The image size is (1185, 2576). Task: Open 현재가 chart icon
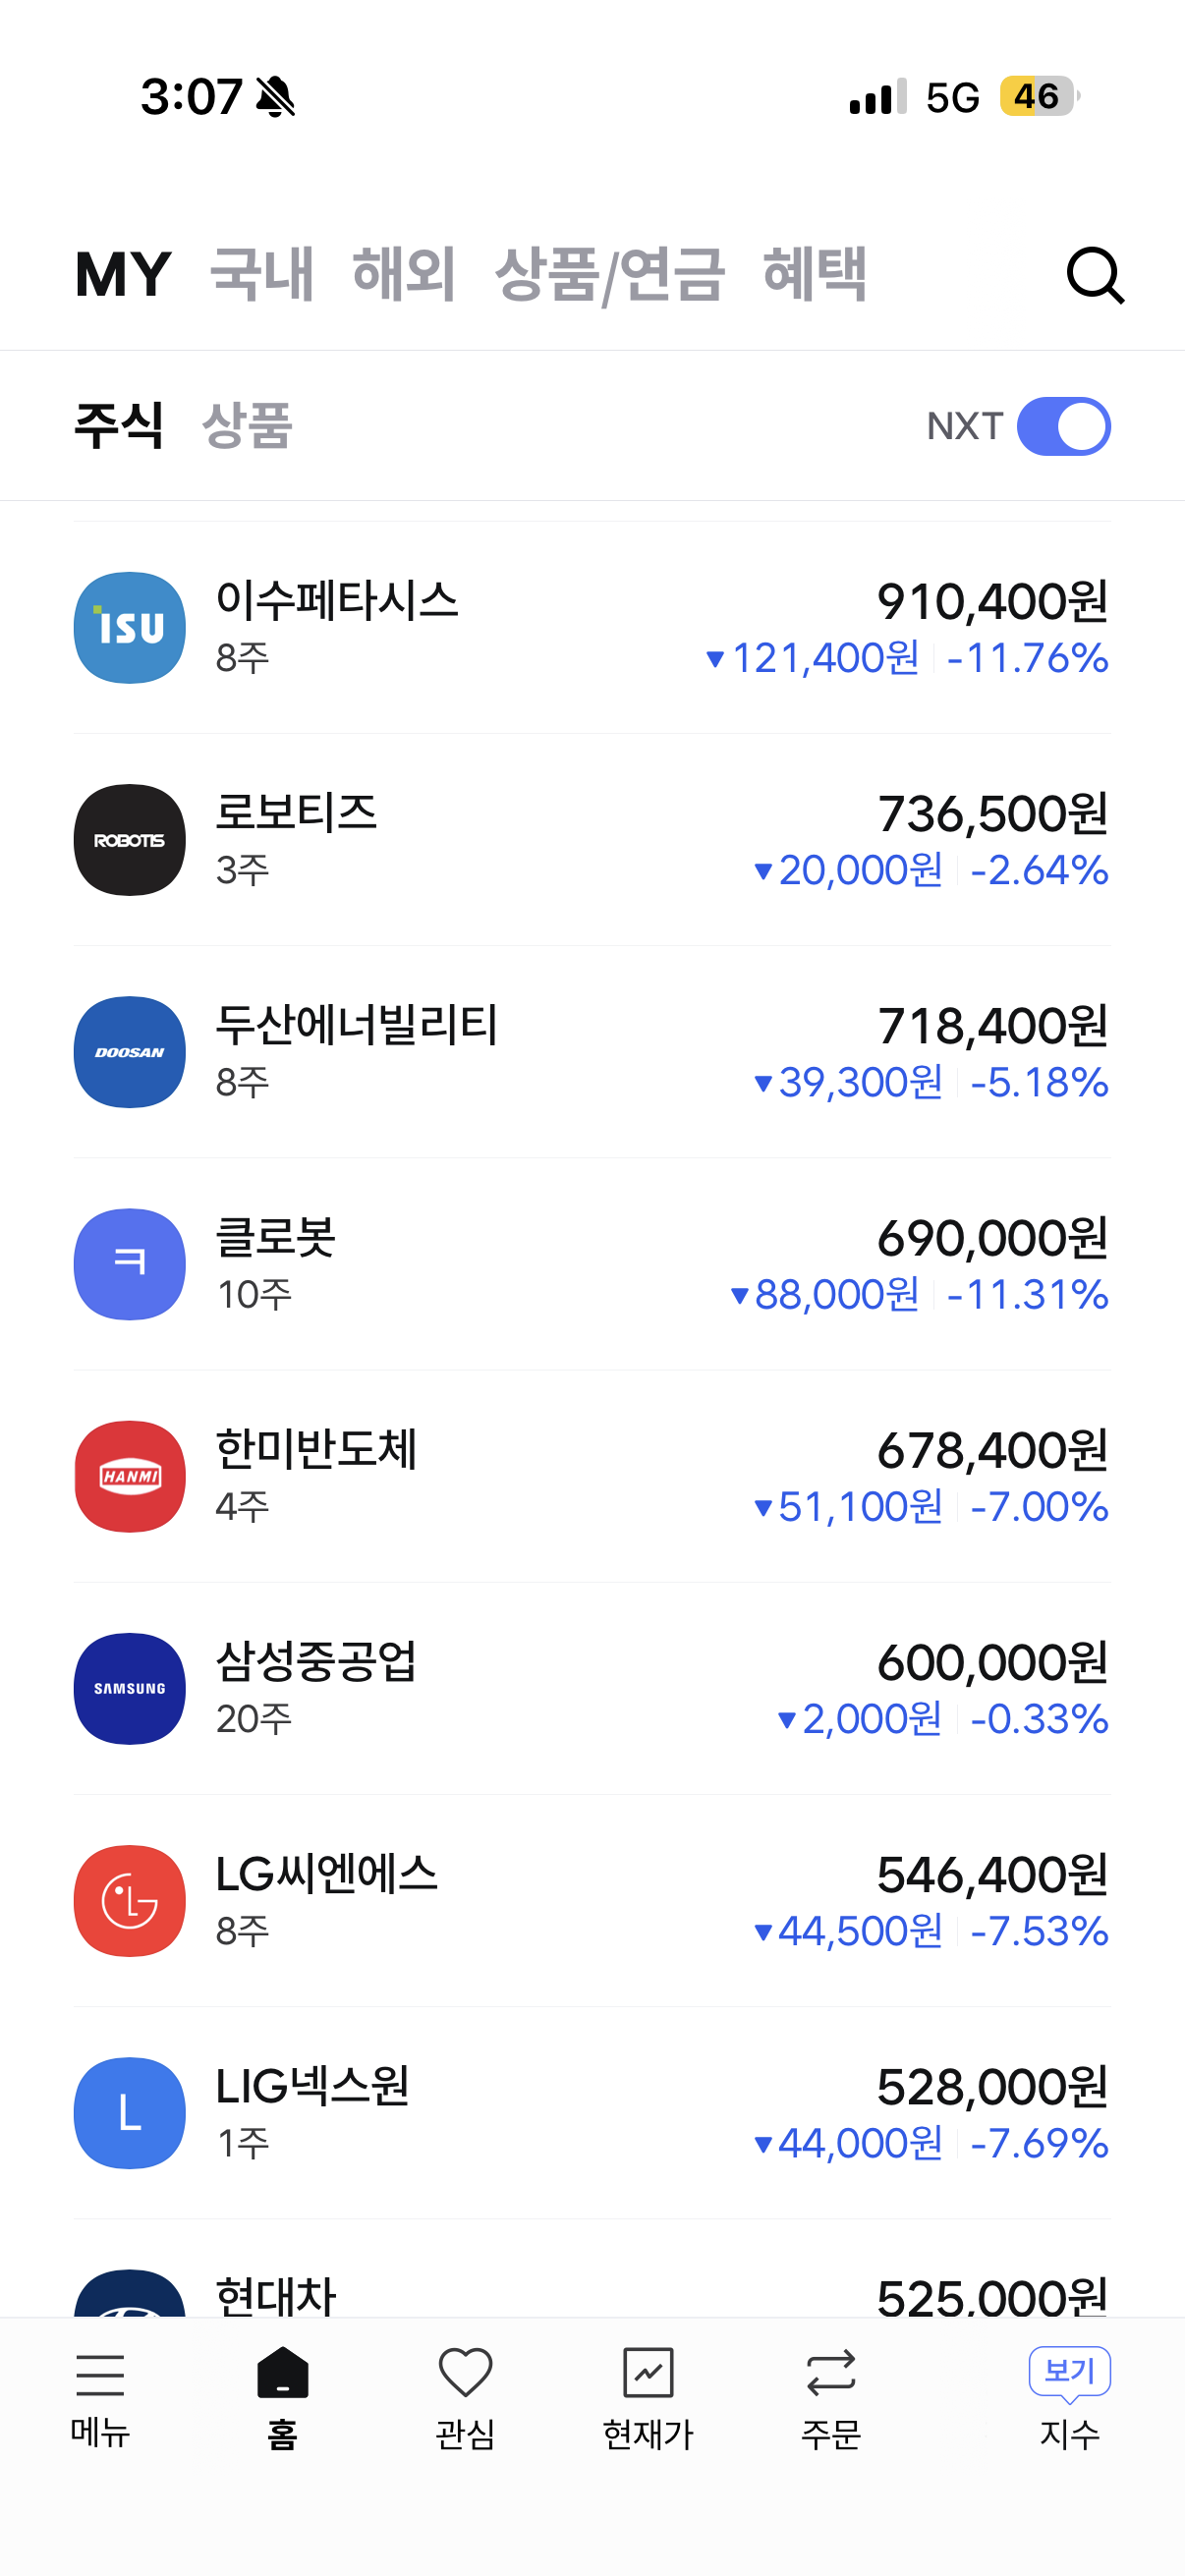click(x=648, y=2374)
